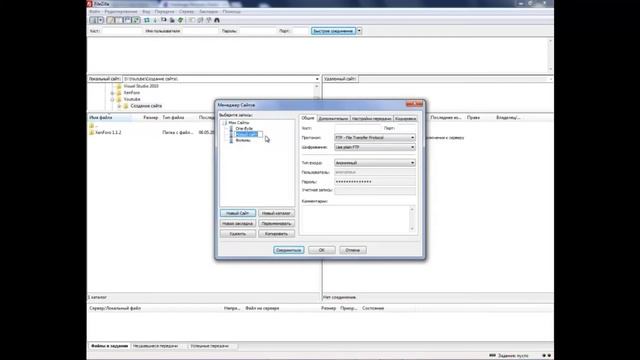Open the quick connect history dropdown arrow
The image size is (640, 360).
click(x=359, y=31)
